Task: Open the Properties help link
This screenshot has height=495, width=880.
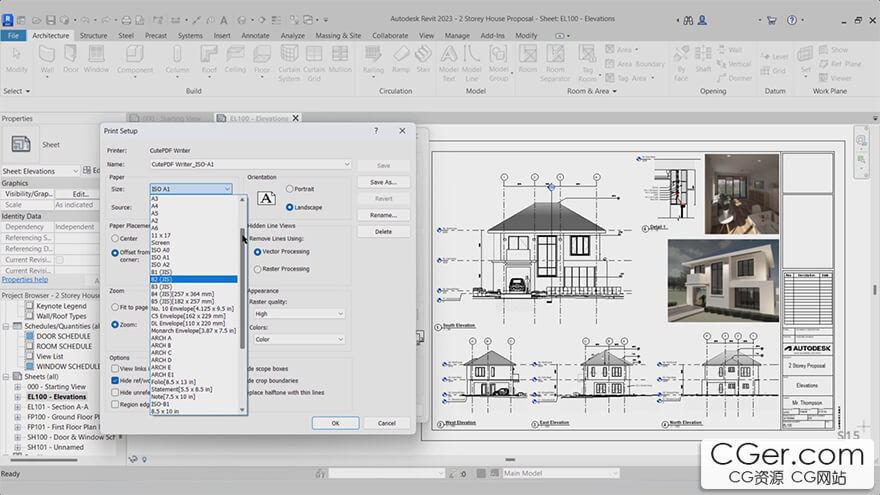Action: 25,279
